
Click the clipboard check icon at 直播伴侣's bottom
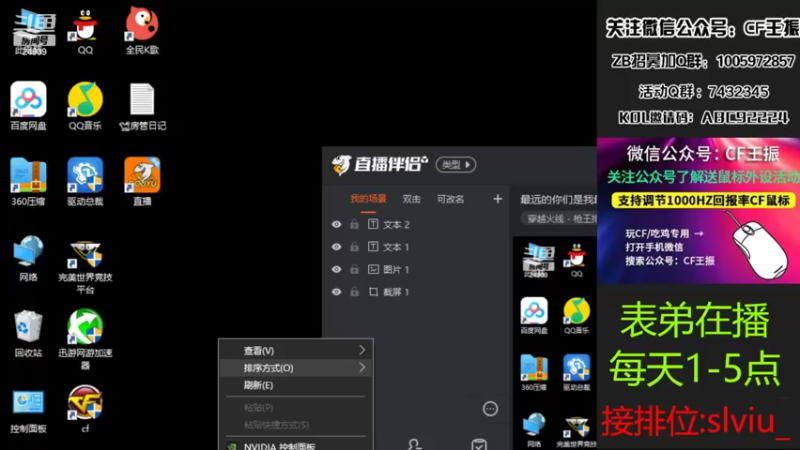click(x=479, y=444)
